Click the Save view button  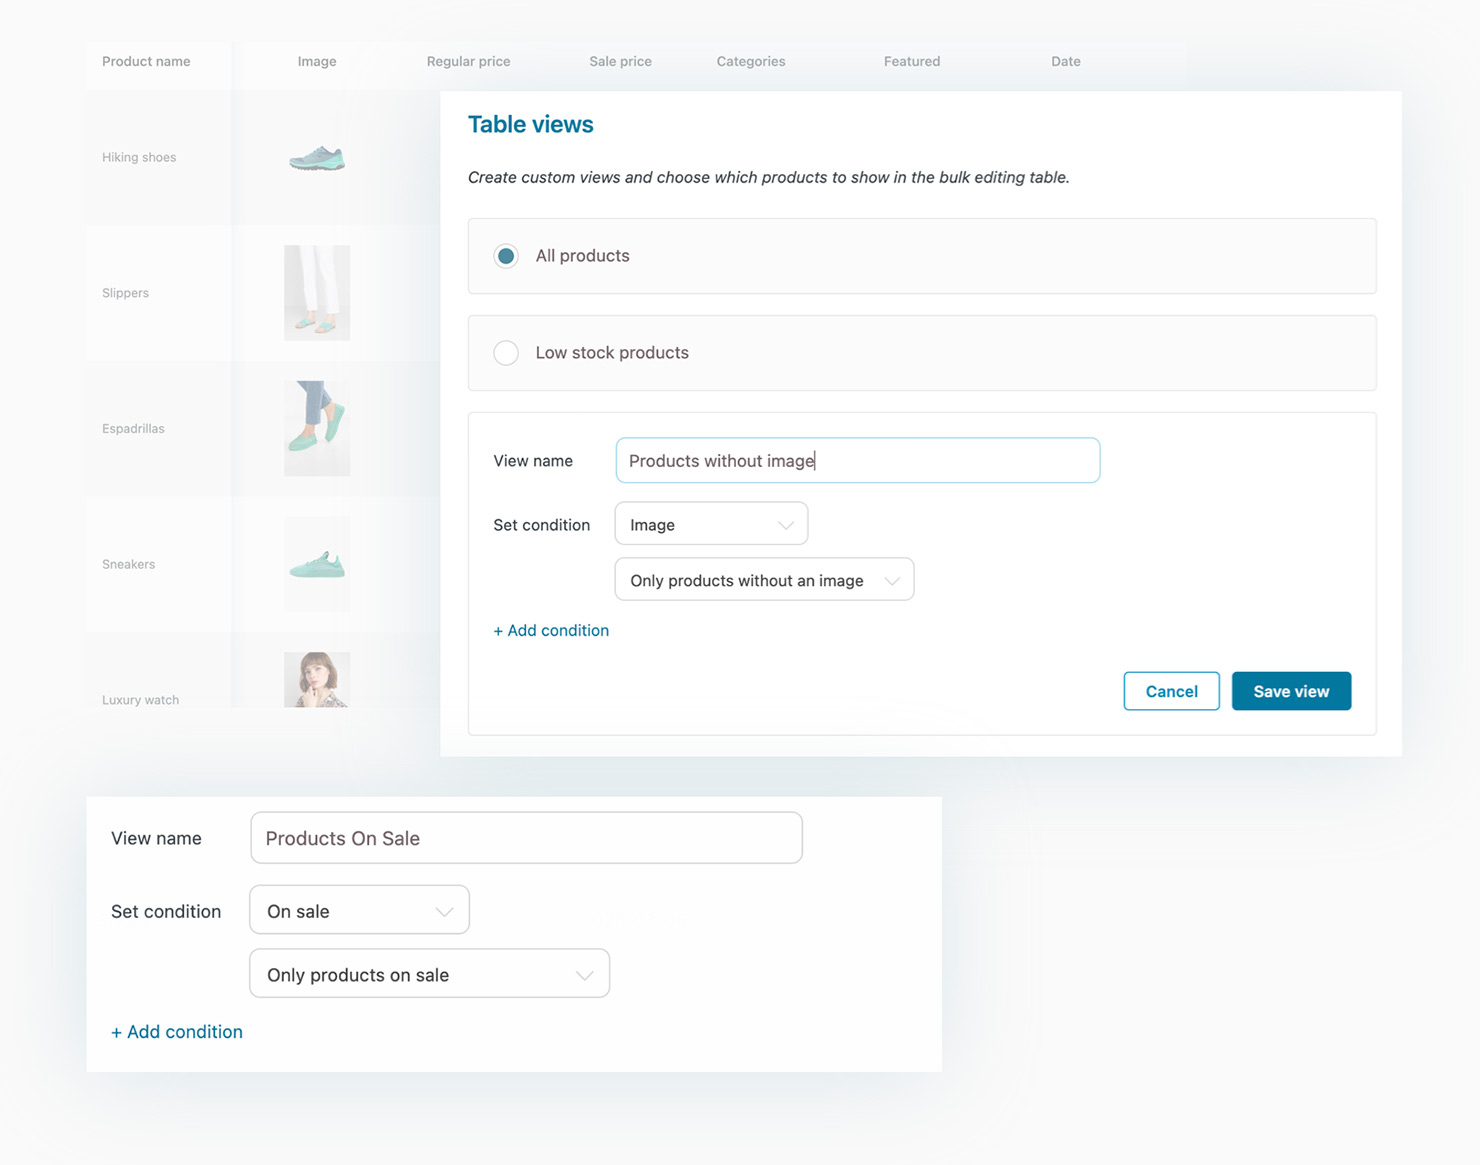tap(1290, 691)
